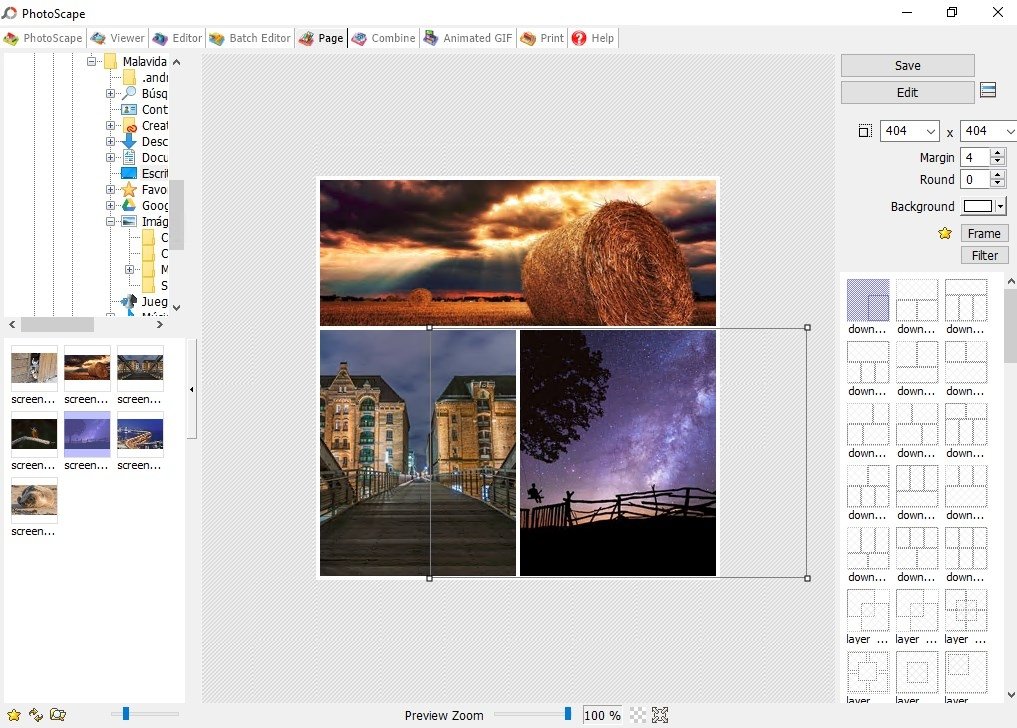
Task: Expand the Favo tree node
Action: pyautogui.click(x=110, y=189)
